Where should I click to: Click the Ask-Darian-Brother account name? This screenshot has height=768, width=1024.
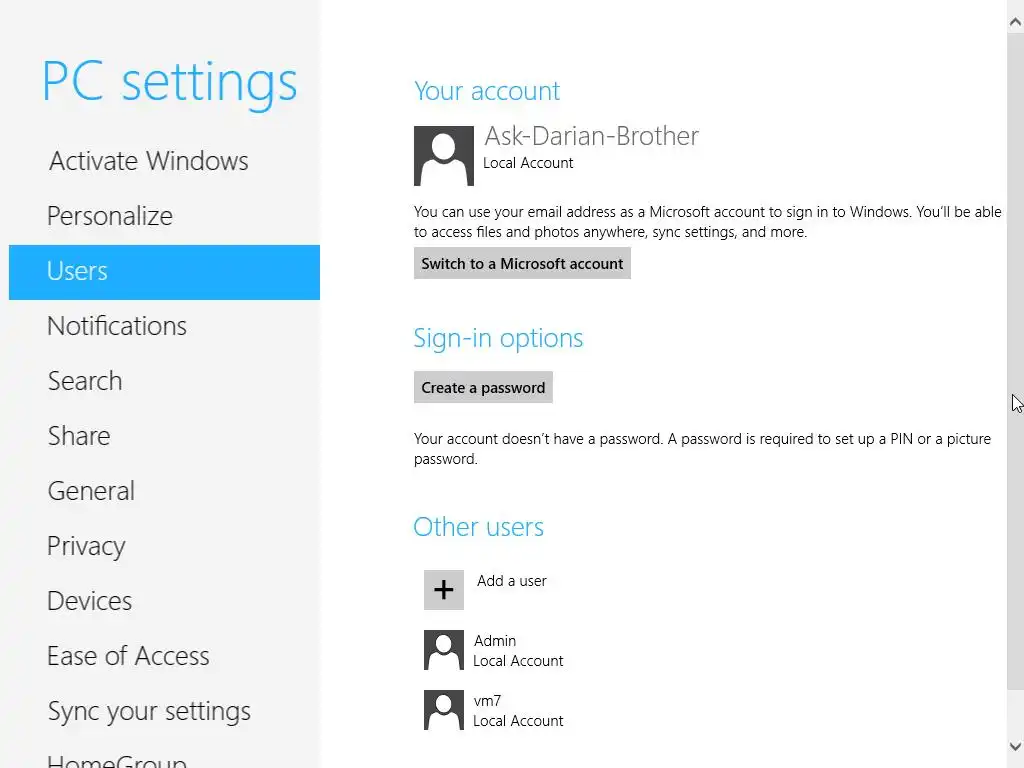(591, 136)
